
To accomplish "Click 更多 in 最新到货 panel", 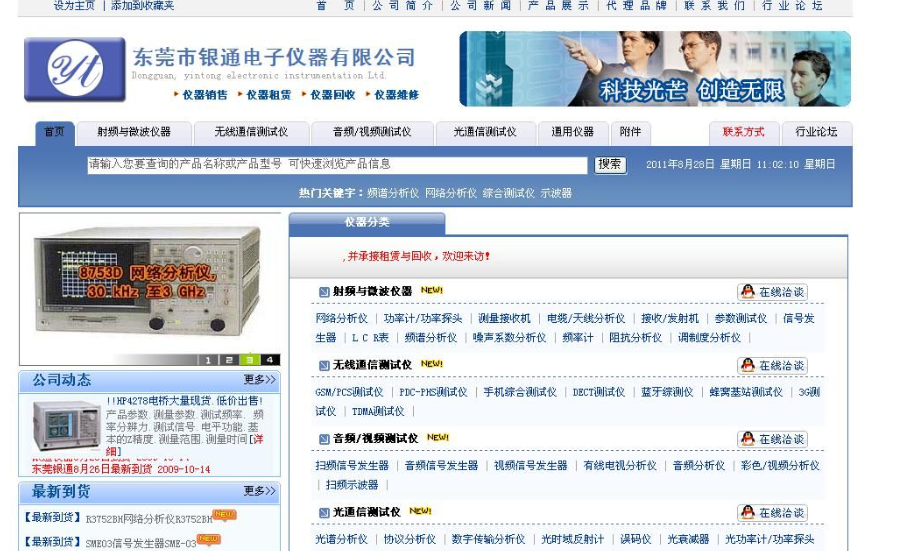I will pyautogui.click(x=259, y=491).
